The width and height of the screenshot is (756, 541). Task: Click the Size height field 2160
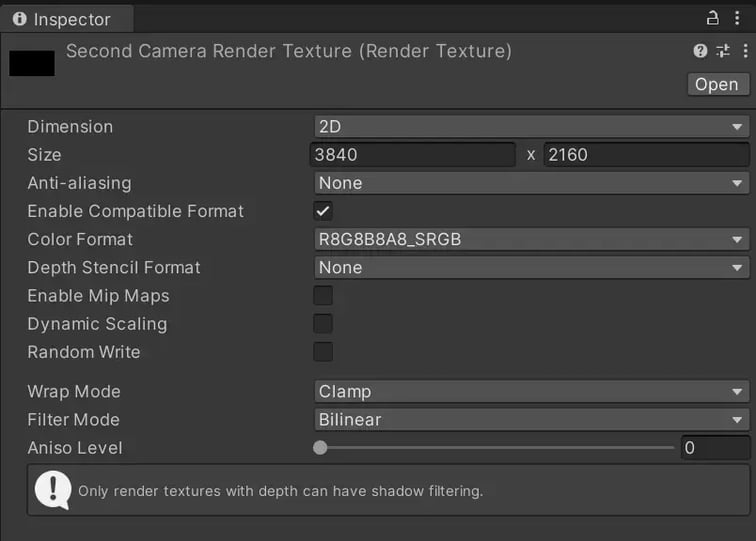pos(647,155)
